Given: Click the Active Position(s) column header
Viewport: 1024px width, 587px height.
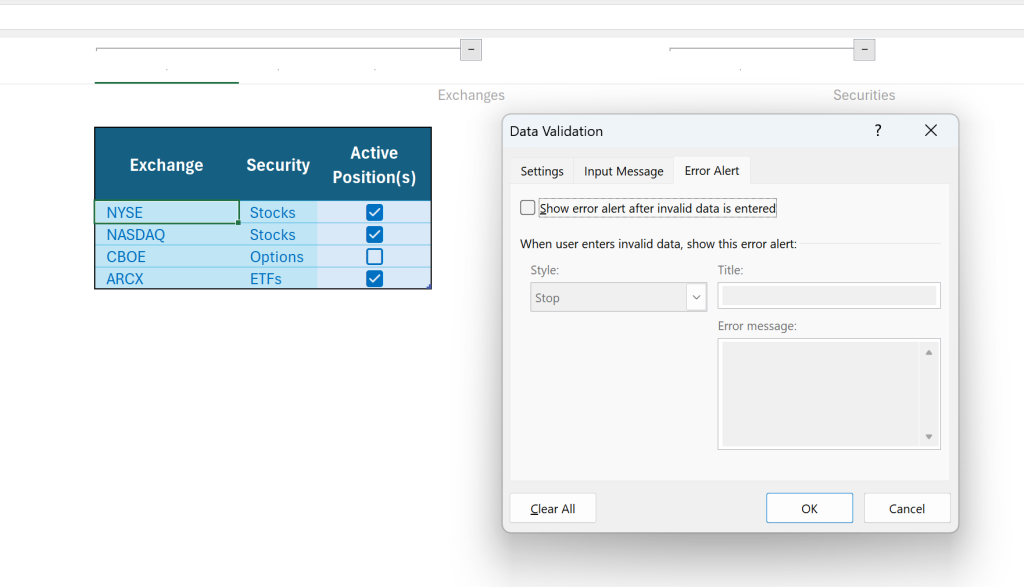Looking at the screenshot, I should pos(374,165).
